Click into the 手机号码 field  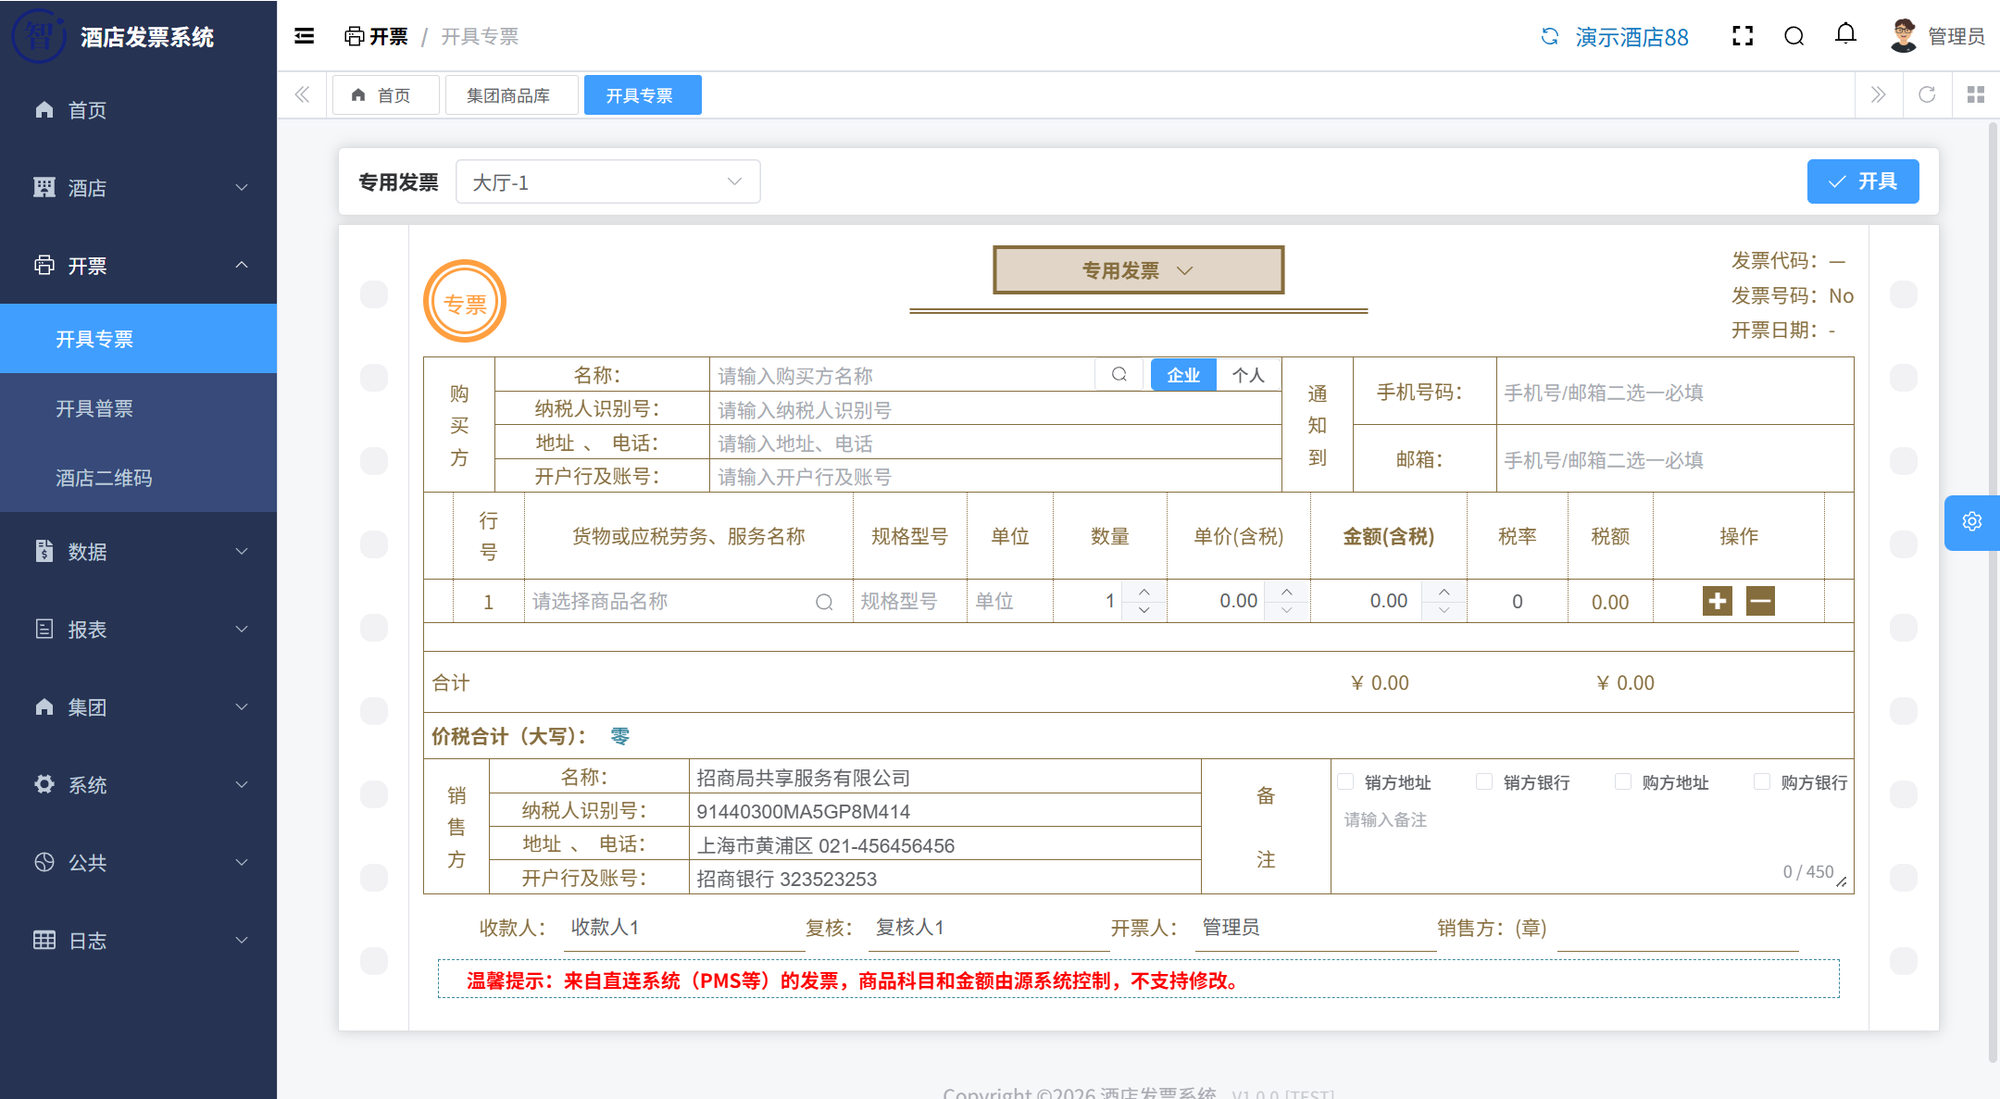[x=1675, y=392]
